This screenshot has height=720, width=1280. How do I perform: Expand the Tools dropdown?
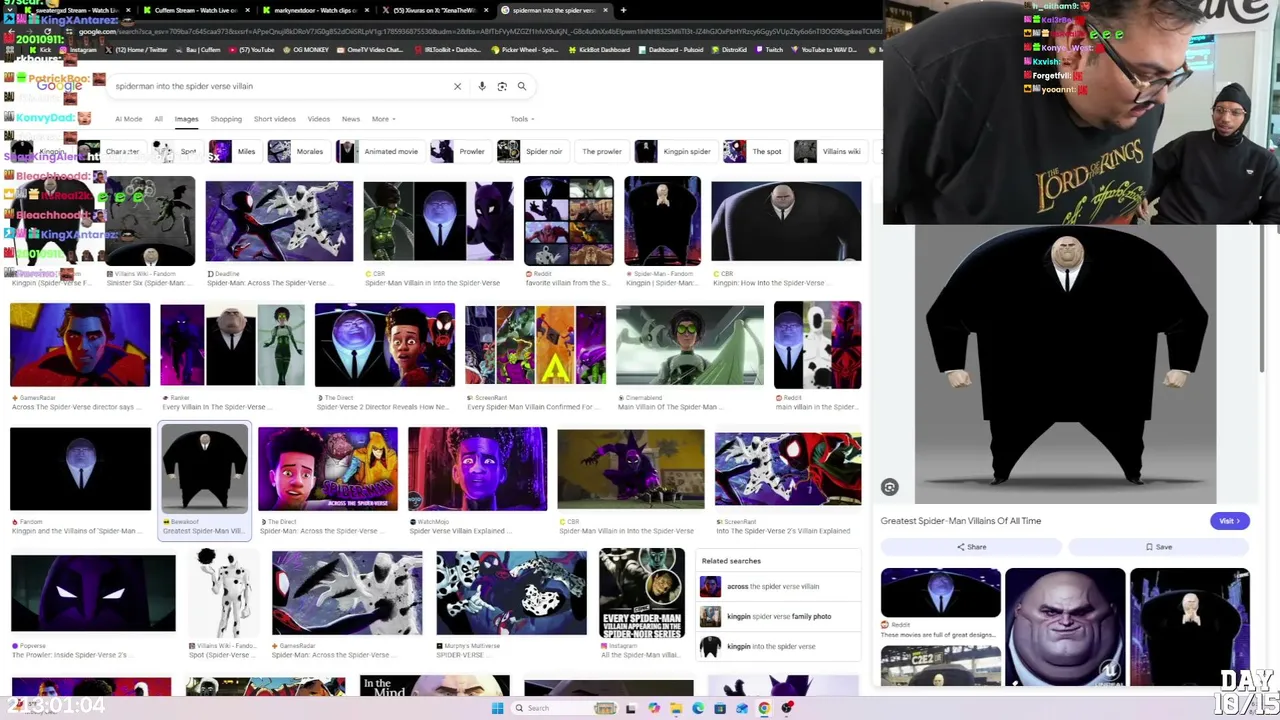point(522,119)
